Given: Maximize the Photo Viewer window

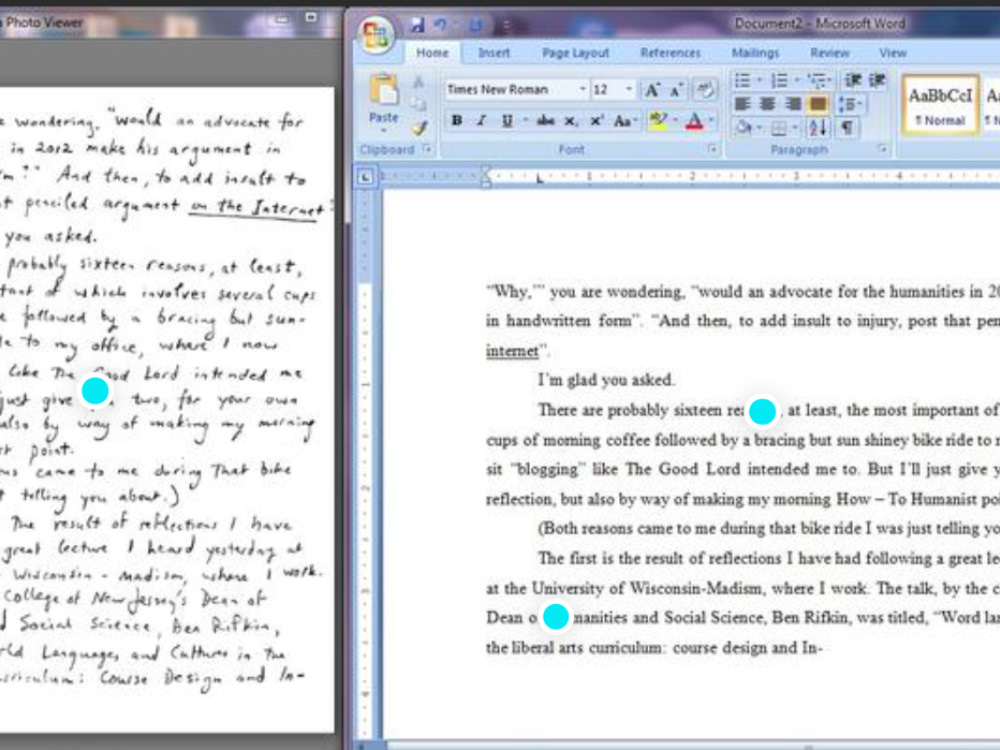Looking at the screenshot, I should click(x=311, y=18).
